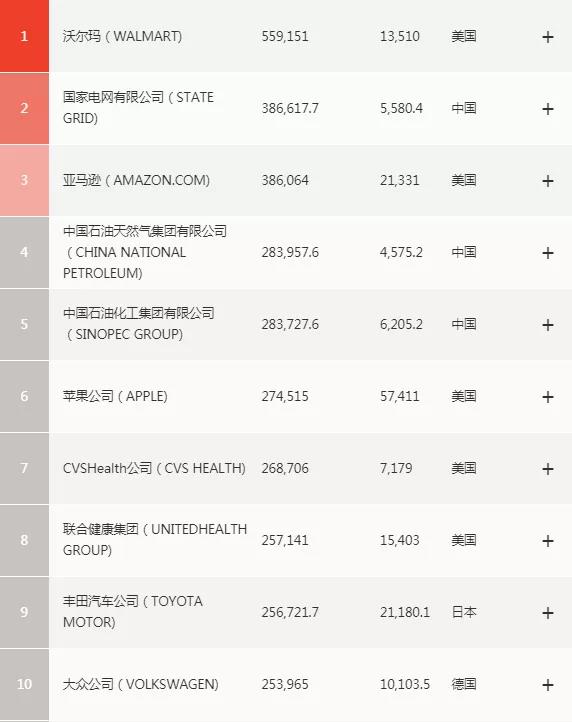
Task: Expand the Walmart row plus icon
Action: tap(548, 37)
